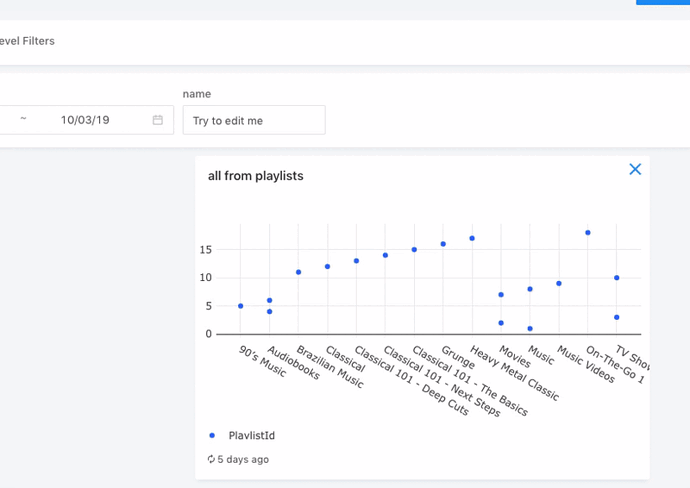This screenshot has height=488, width=690.
Task: Click the 'all from playlists' chart title
Action: click(x=256, y=176)
